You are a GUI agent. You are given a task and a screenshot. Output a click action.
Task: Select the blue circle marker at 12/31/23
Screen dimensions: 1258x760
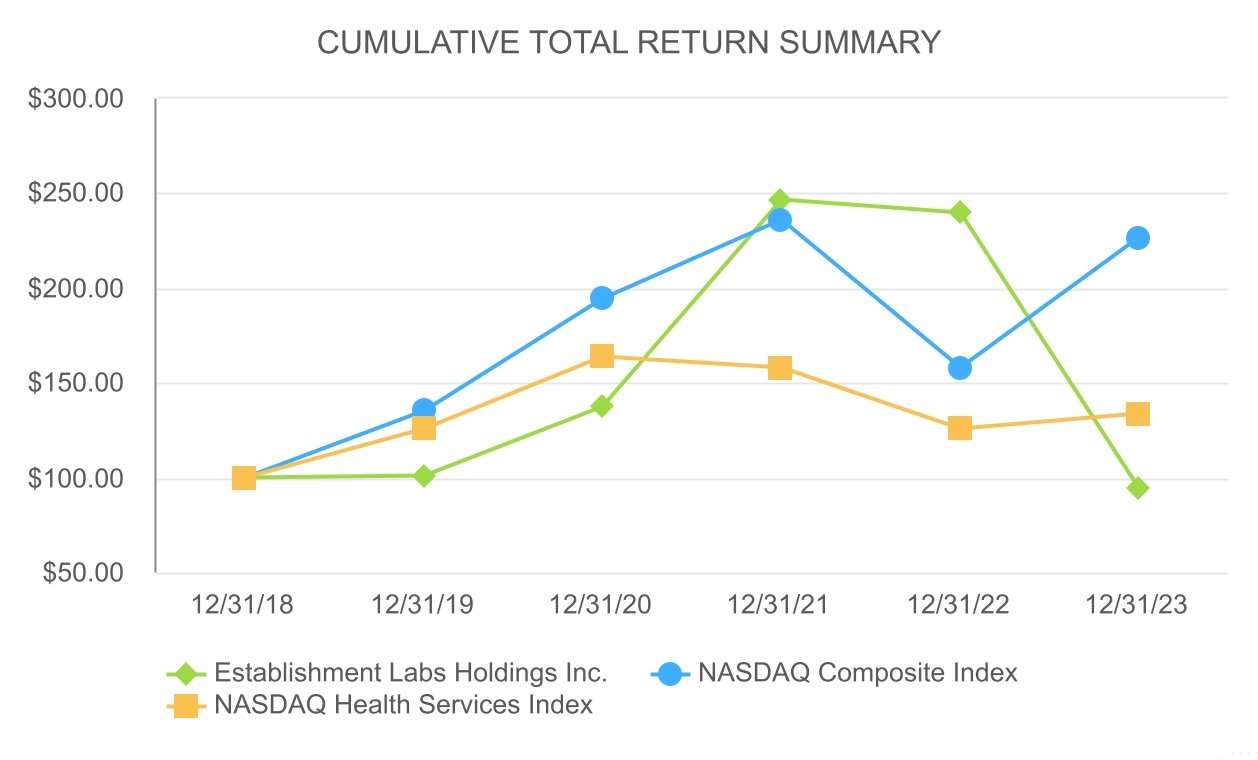pos(1138,238)
